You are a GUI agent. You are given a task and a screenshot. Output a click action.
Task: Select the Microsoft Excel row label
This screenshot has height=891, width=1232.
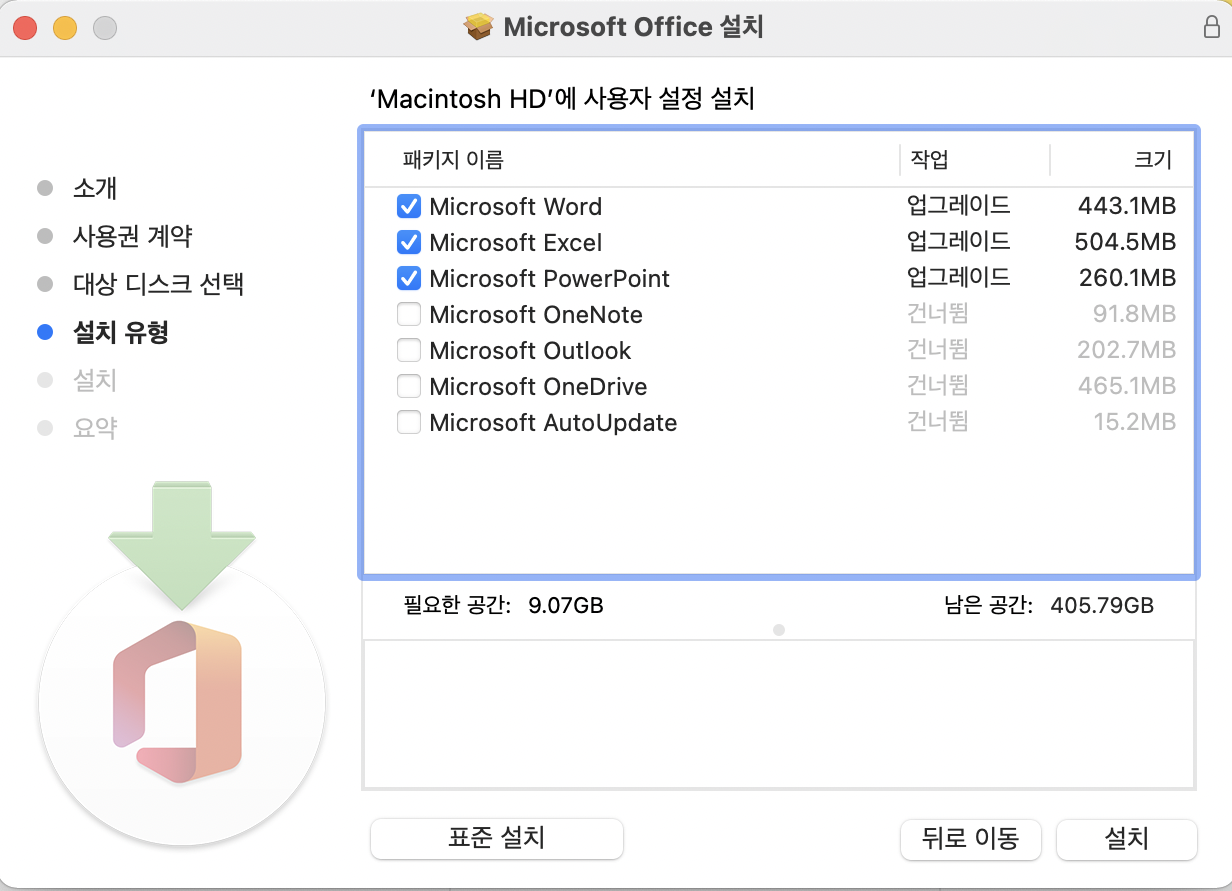[516, 243]
